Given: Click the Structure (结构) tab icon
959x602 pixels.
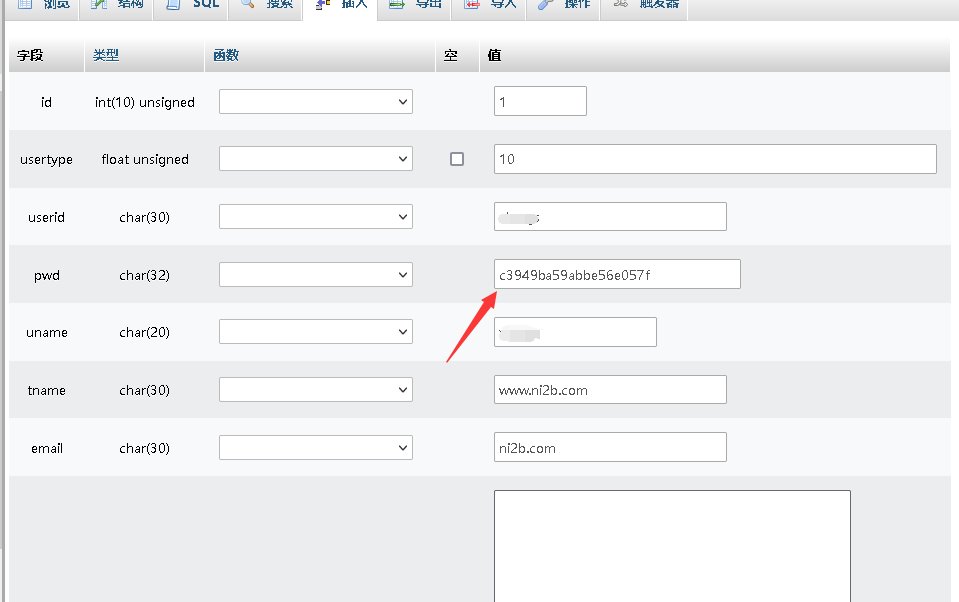Looking at the screenshot, I should [x=99, y=4].
